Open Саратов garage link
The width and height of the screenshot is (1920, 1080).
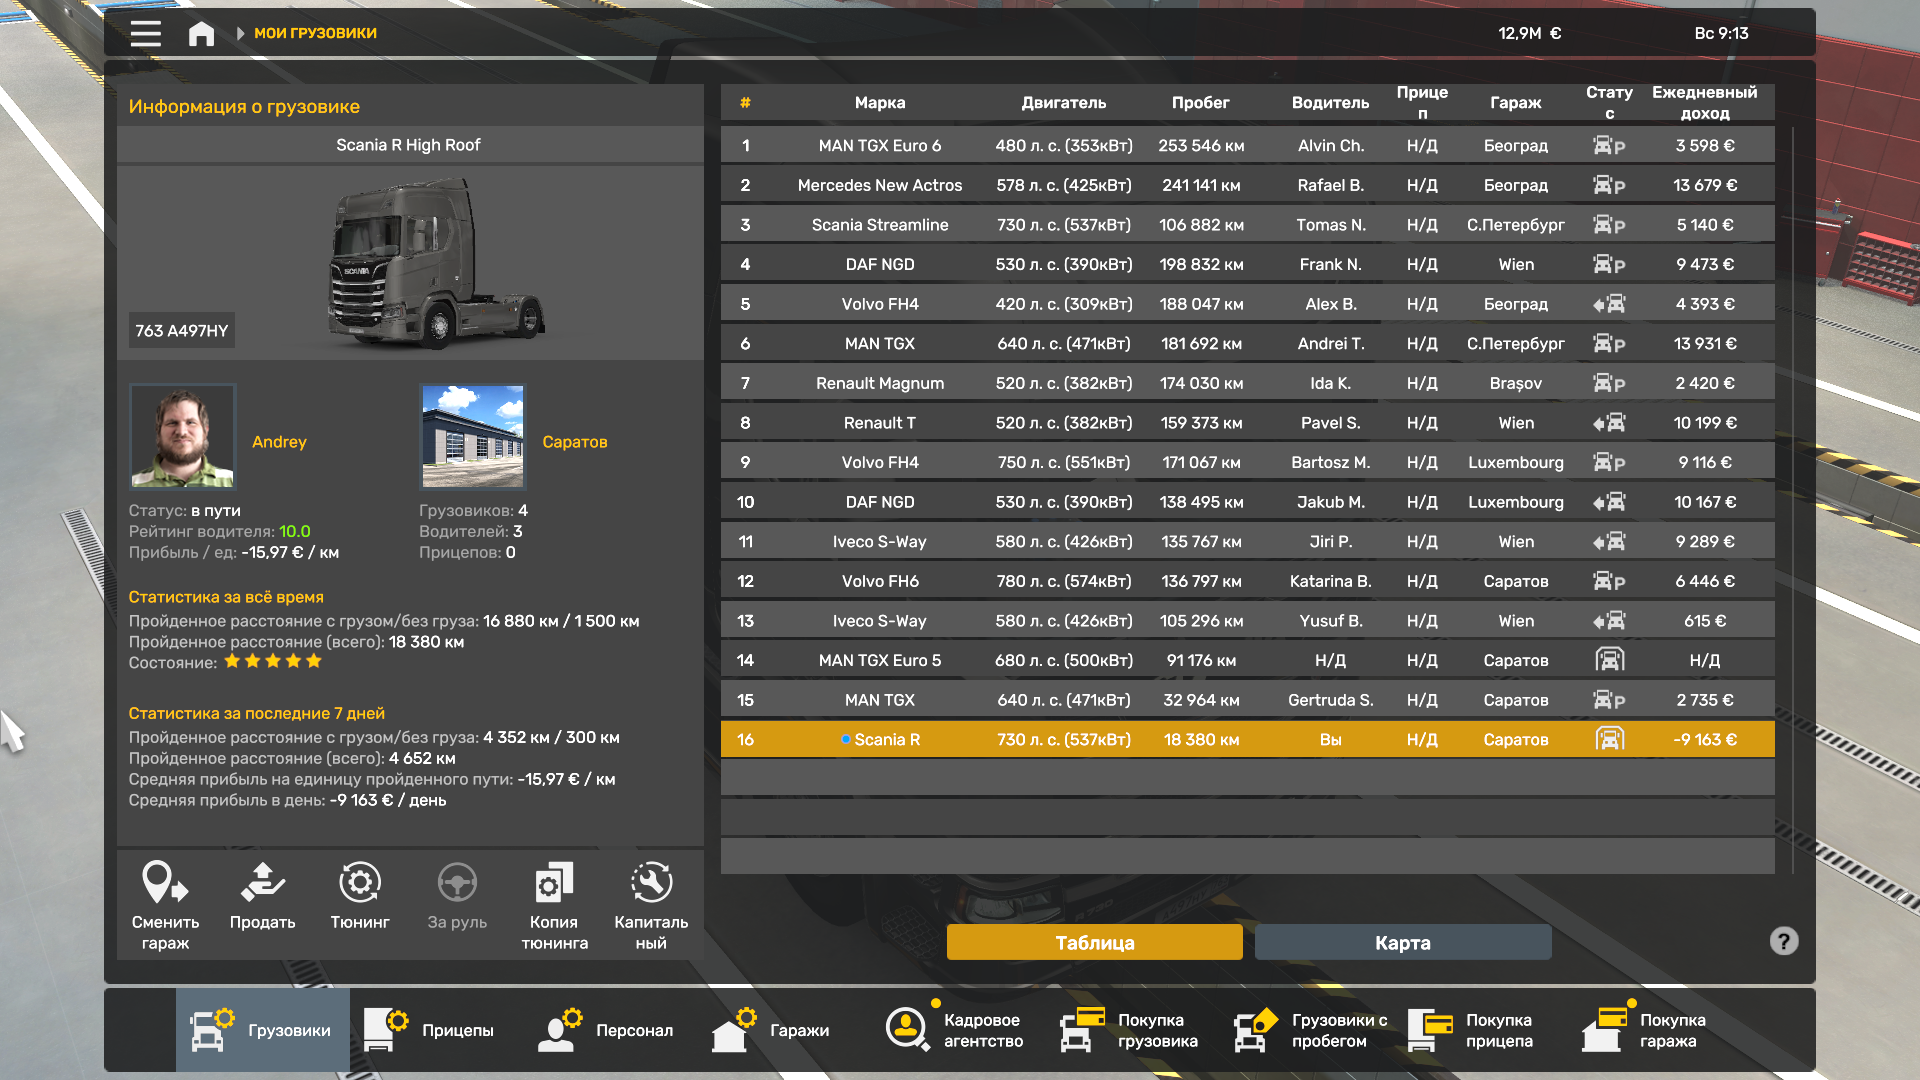[575, 441]
